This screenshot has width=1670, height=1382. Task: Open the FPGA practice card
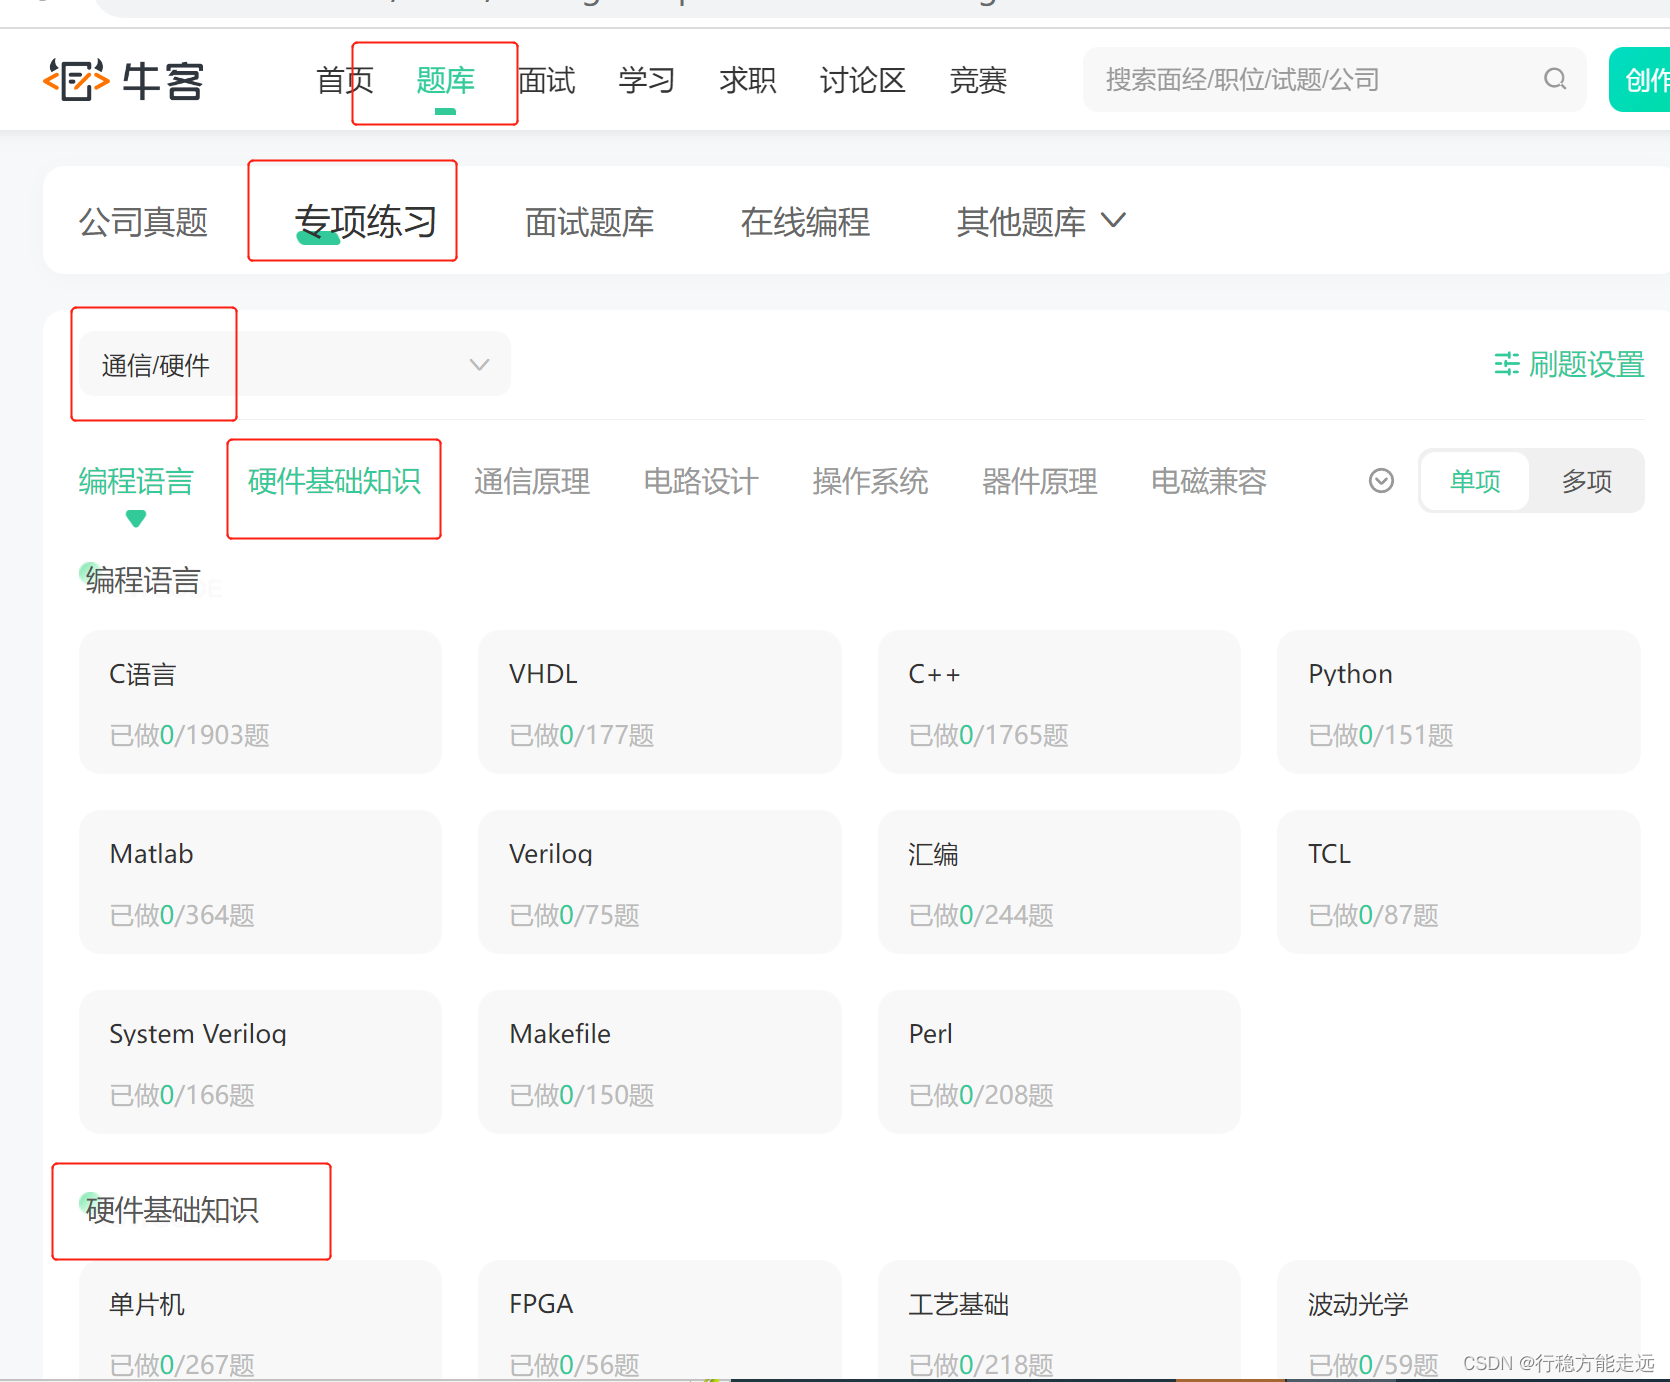pyautogui.click(x=660, y=1320)
